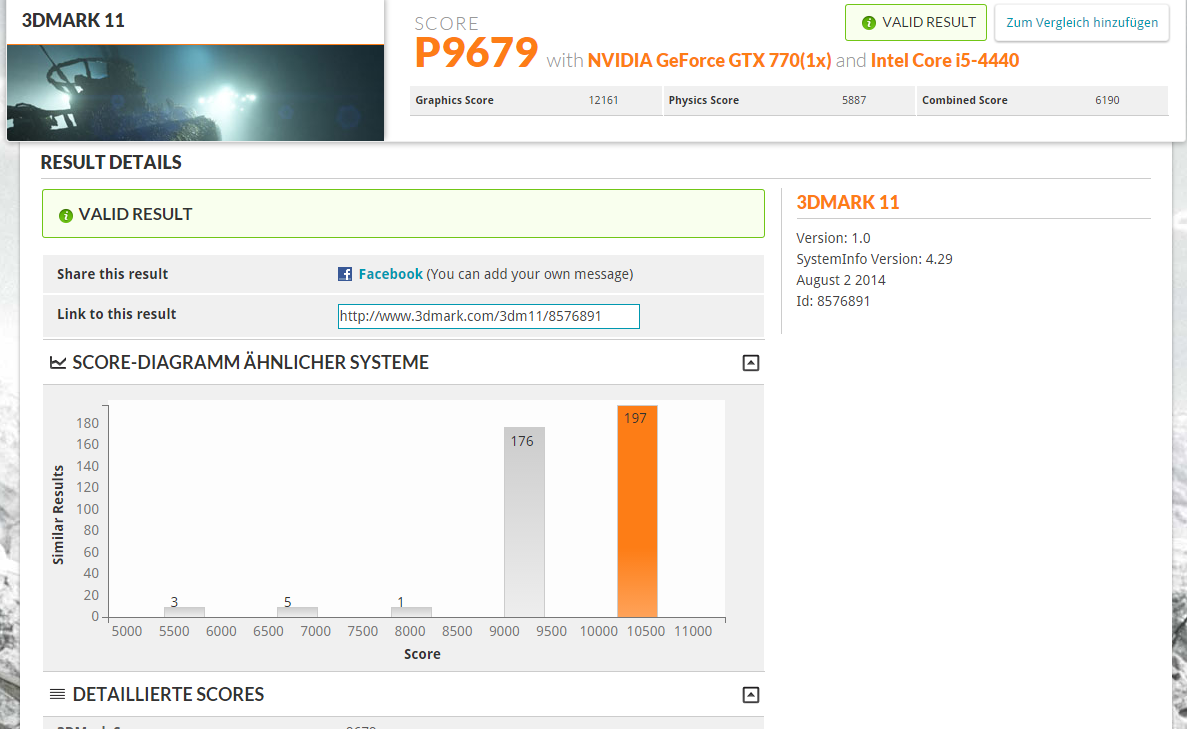Open the Intel Core i5-4440 link
This screenshot has width=1187, height=729.
coord(945,61)
